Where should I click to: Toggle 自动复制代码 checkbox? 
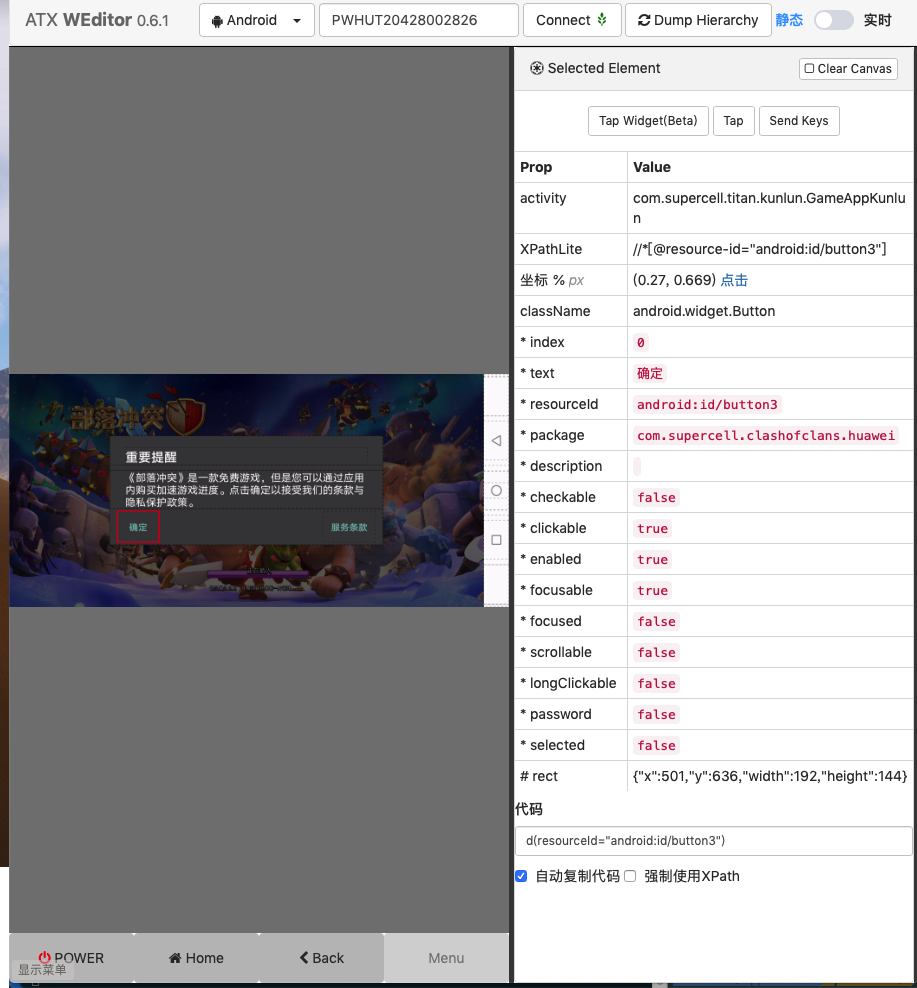521,876
